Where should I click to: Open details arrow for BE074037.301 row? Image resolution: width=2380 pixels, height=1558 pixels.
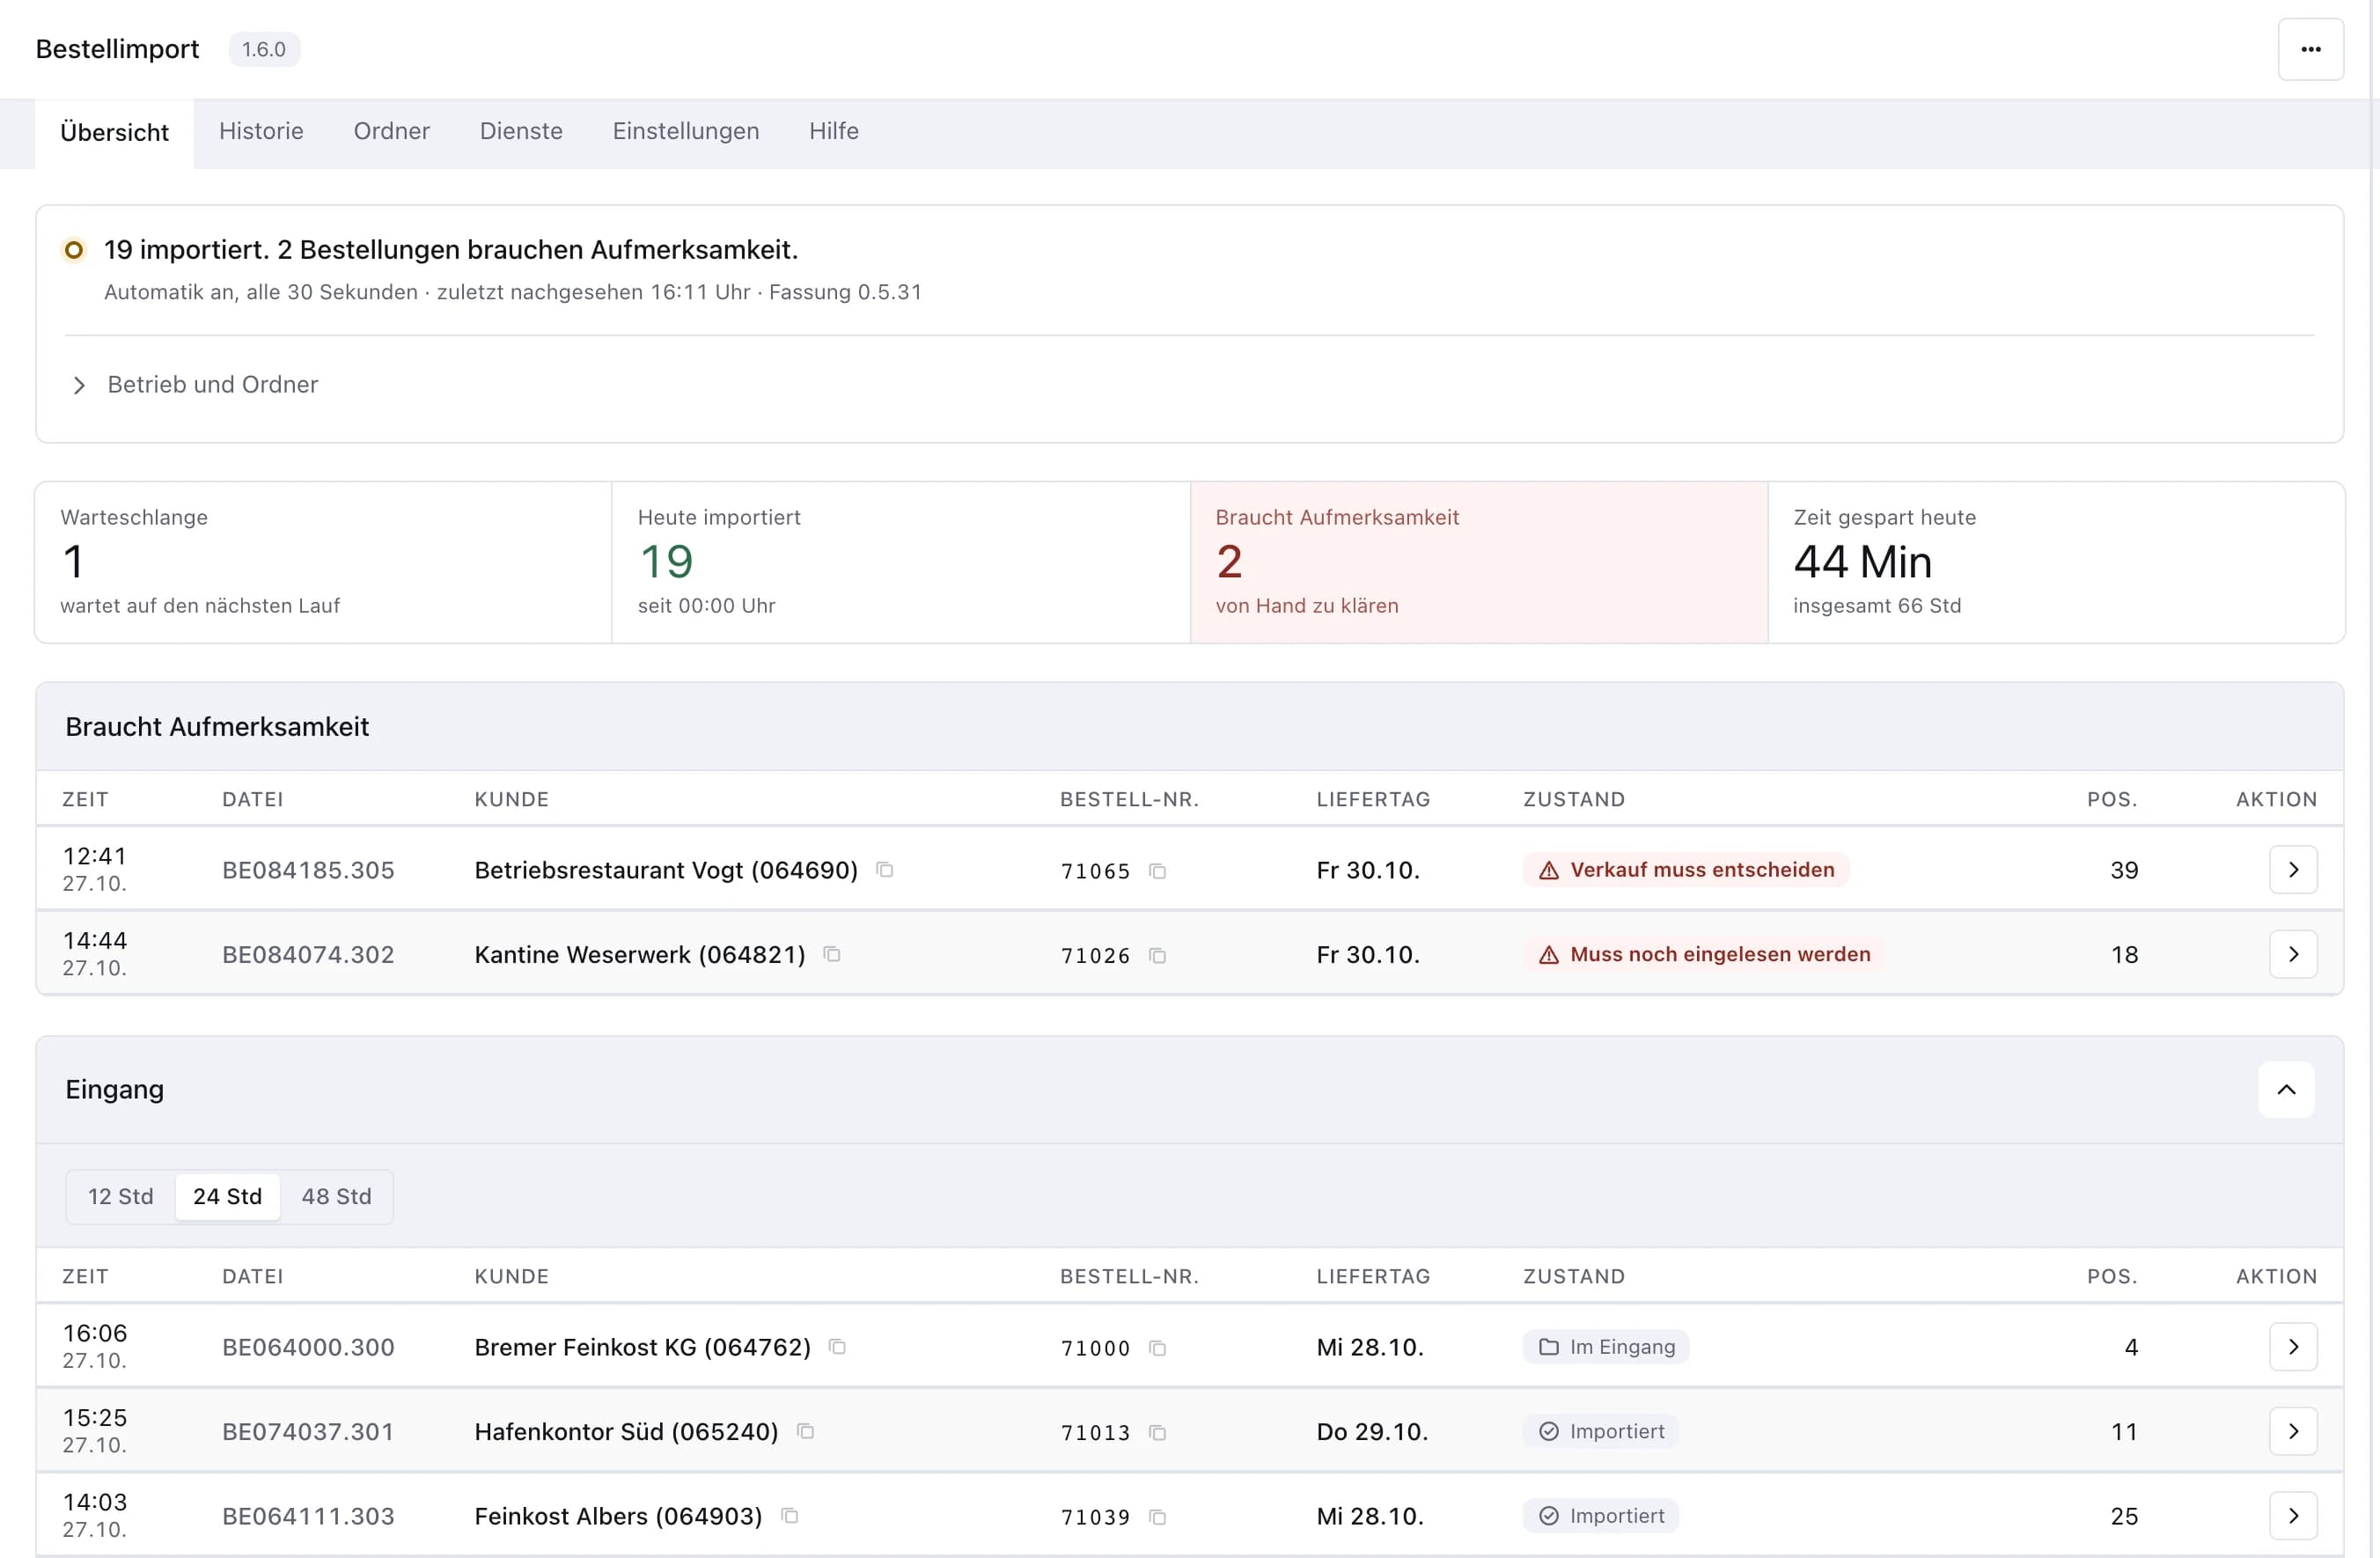click(x=2292, y=1431)
